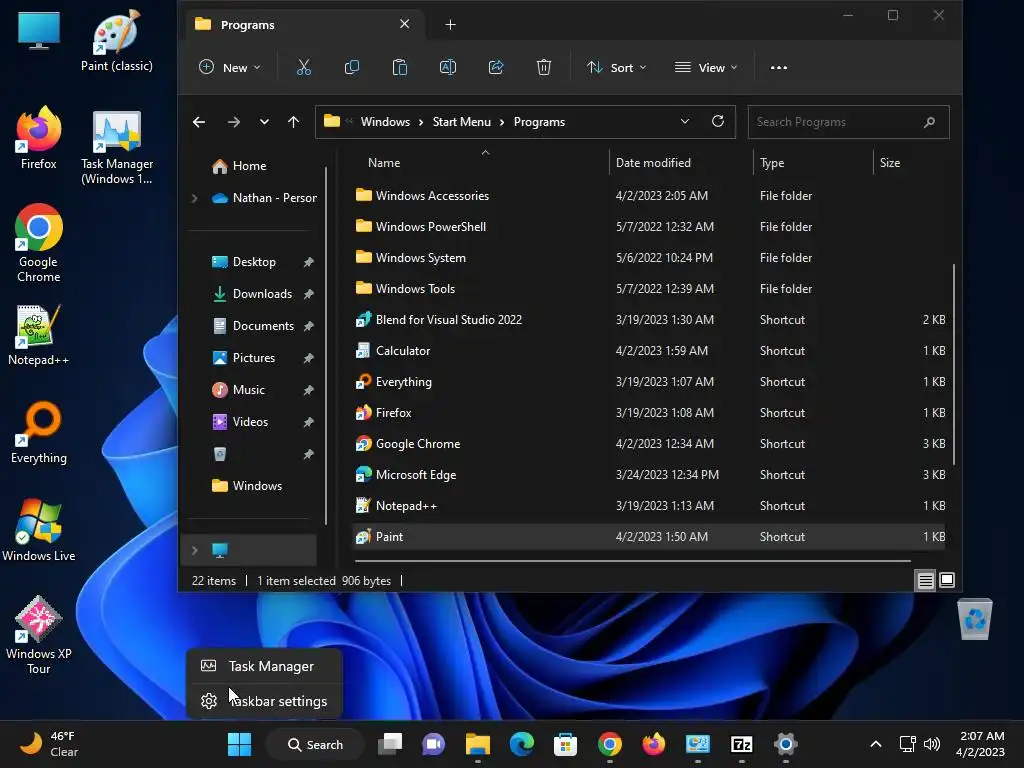Click the Share icon in toolbar
This screenshot has height=768, width=1024.
pos(496,67)
